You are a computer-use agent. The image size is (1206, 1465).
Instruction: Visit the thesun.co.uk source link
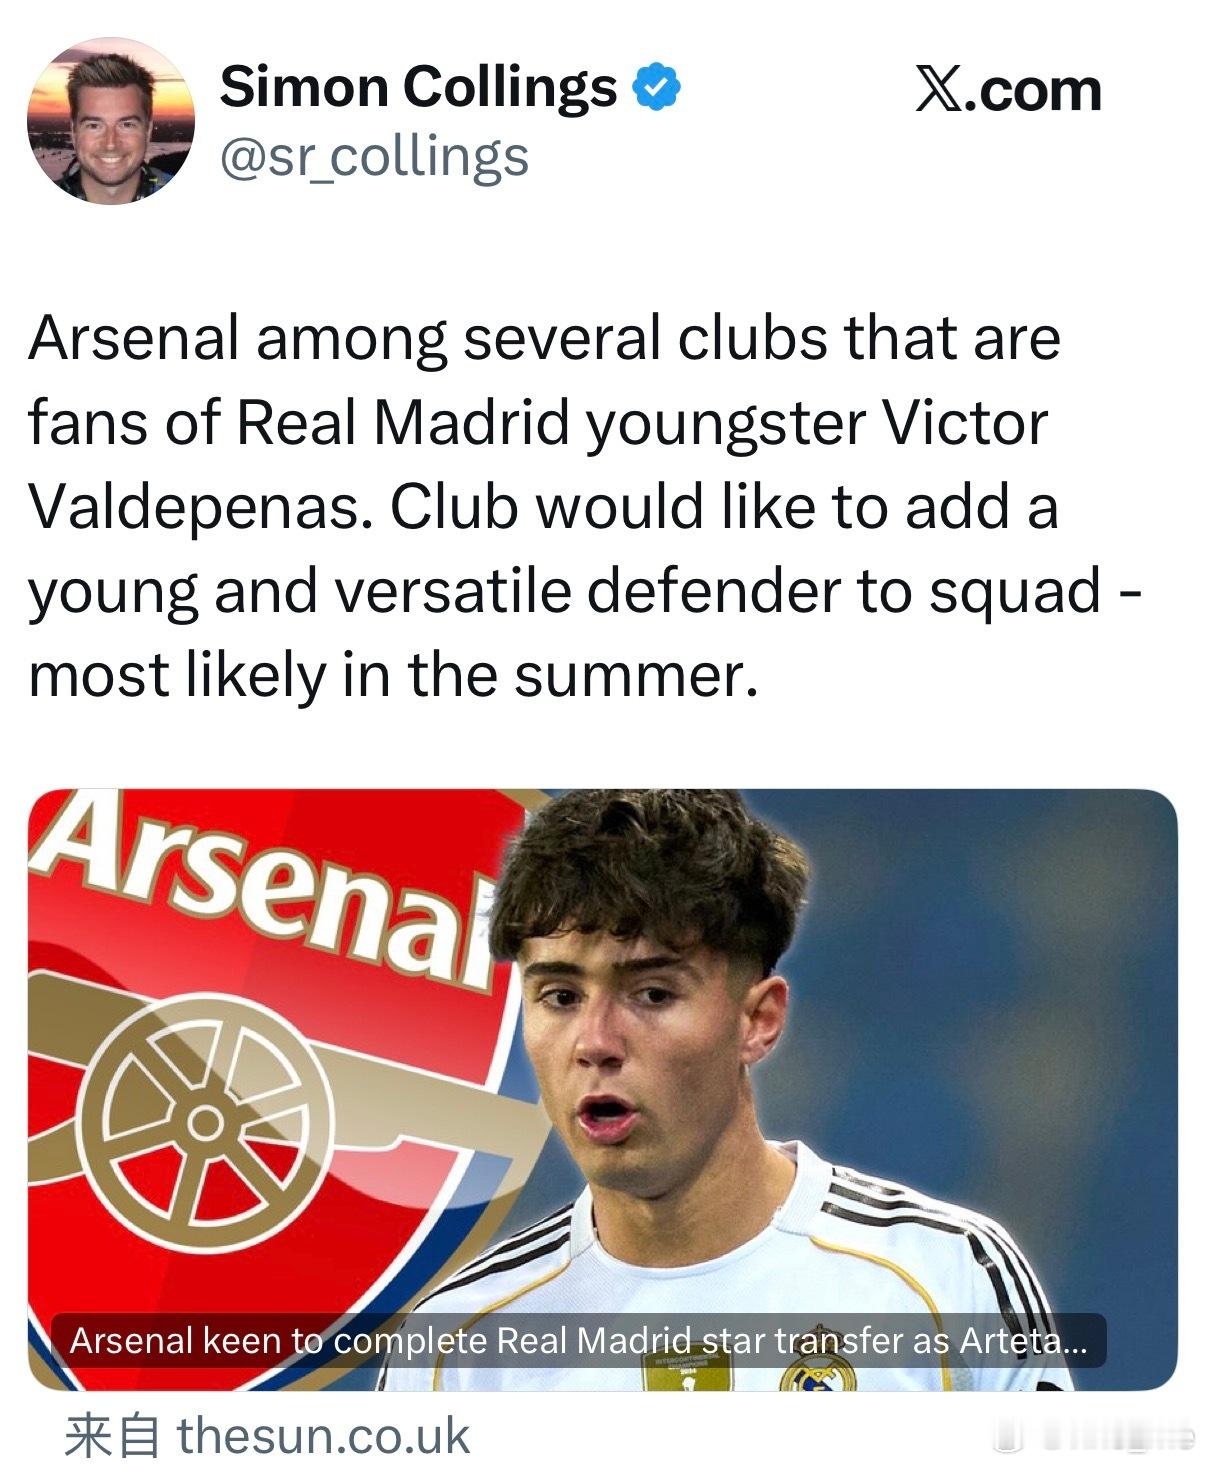coord(322,1436)
